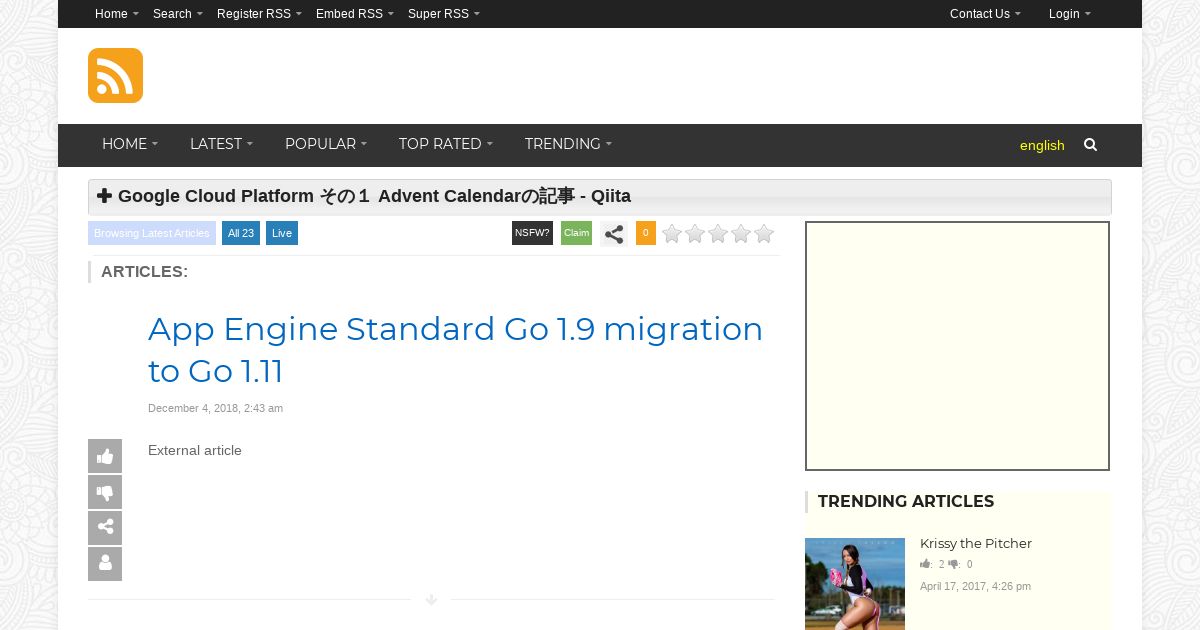
Task: Open TRENDING menu in main navigation
Action: click(568, 144)
